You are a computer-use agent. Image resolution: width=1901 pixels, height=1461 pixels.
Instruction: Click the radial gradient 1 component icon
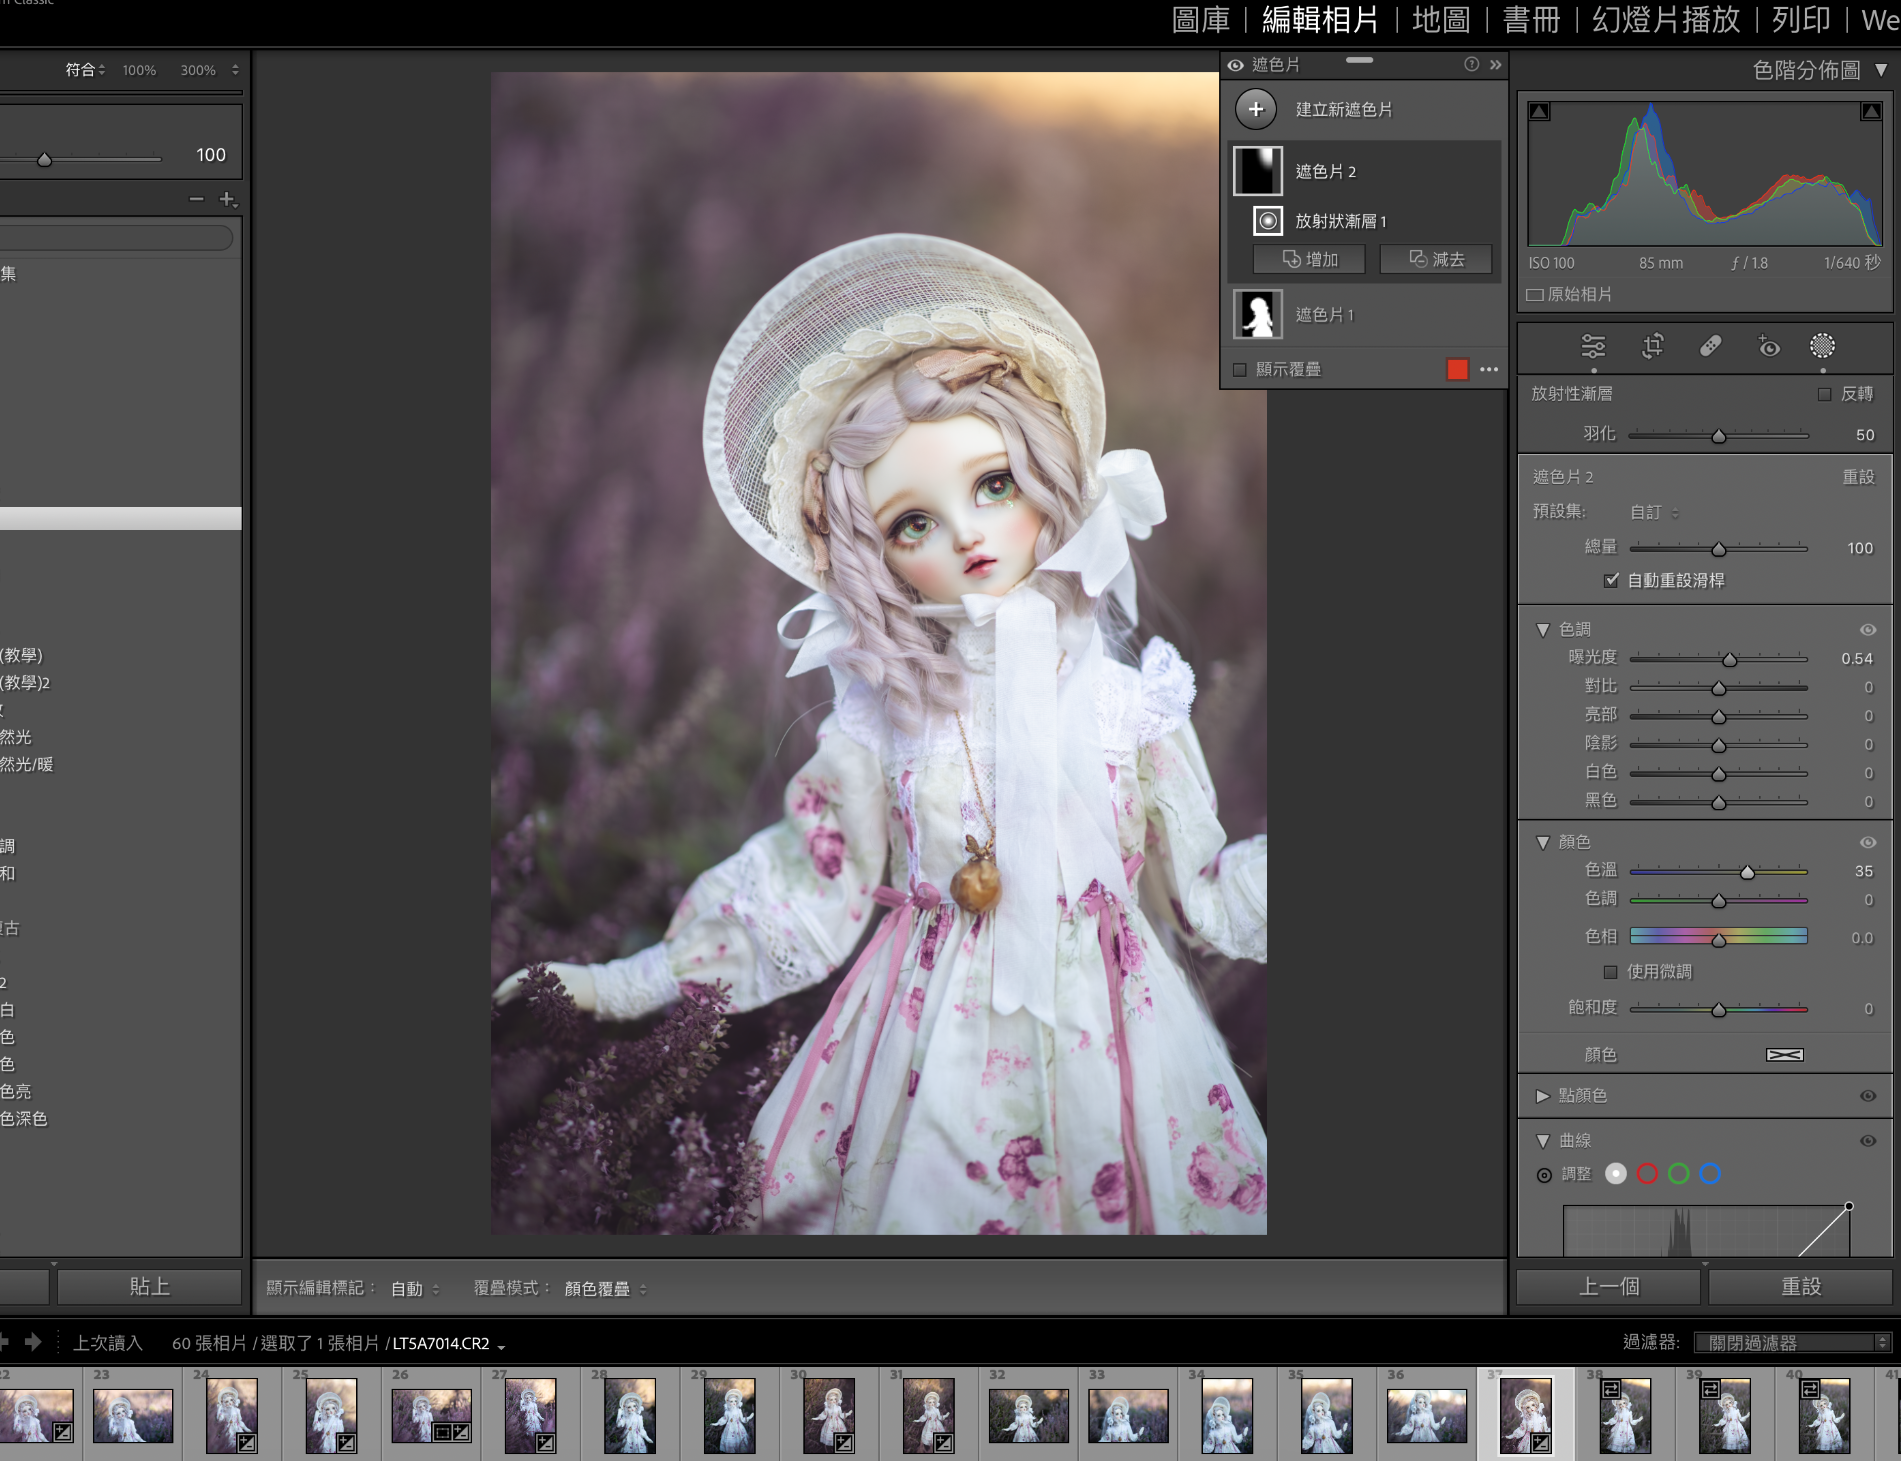click(x=1268, y=220)
